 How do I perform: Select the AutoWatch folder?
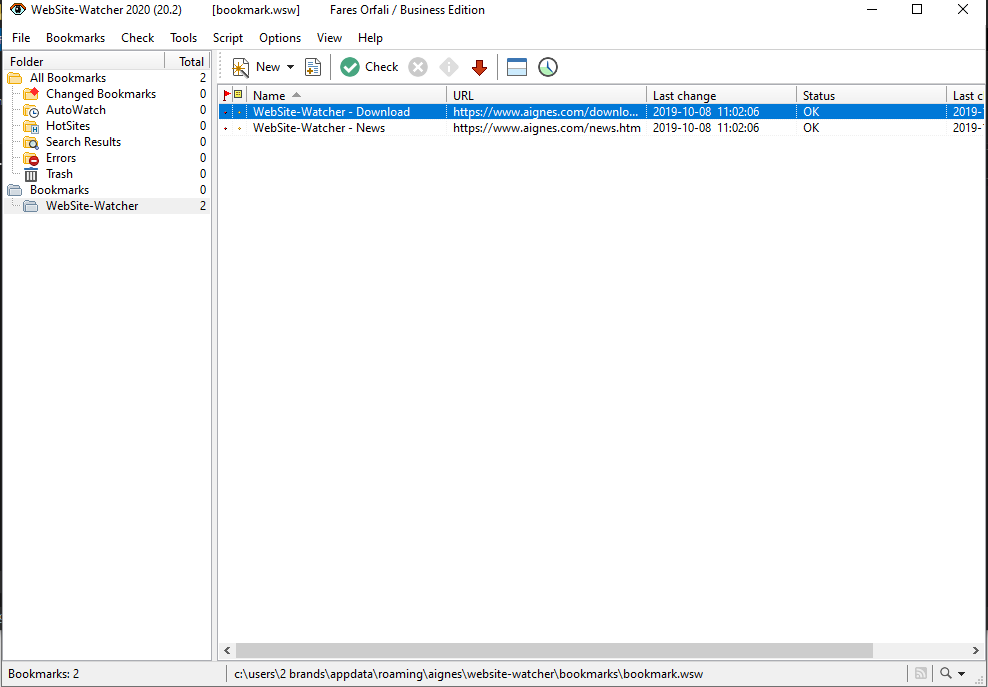click(x=76, y=110)
